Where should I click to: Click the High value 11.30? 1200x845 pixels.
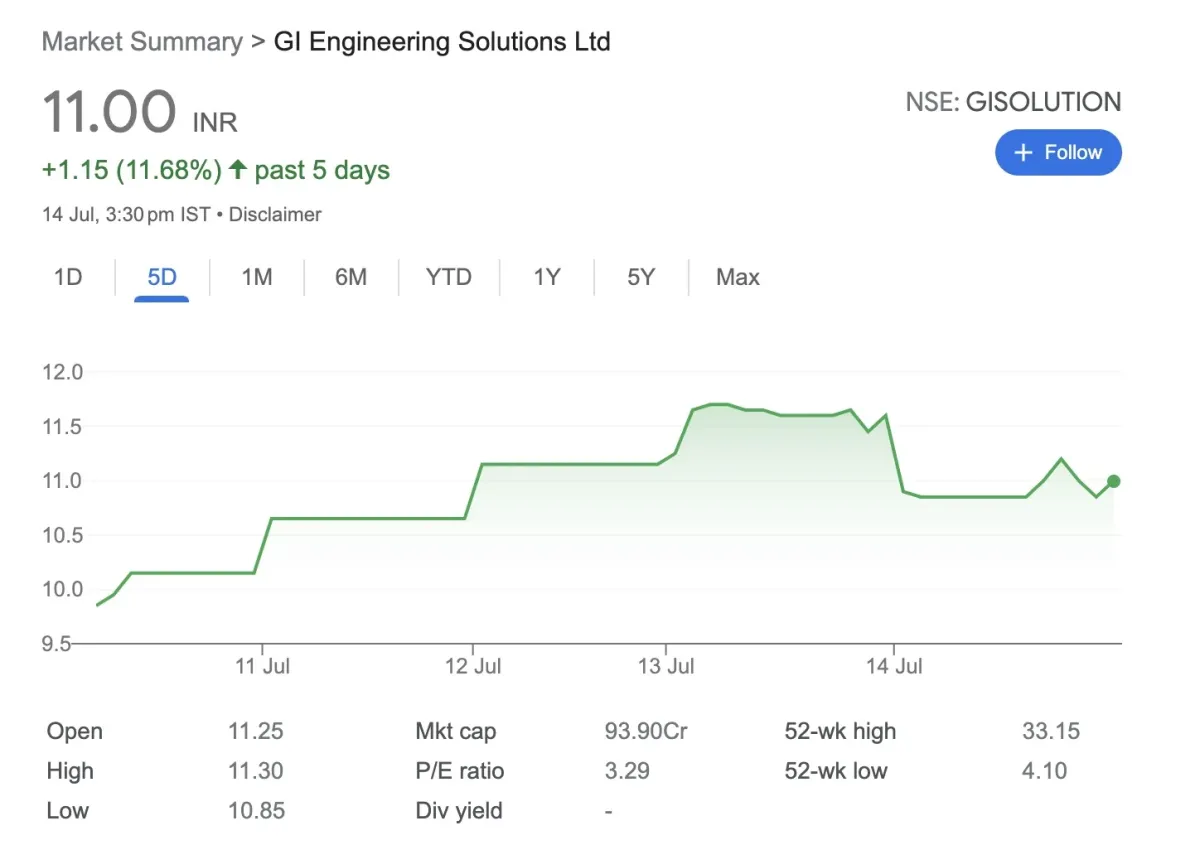(x=256, y=771)
